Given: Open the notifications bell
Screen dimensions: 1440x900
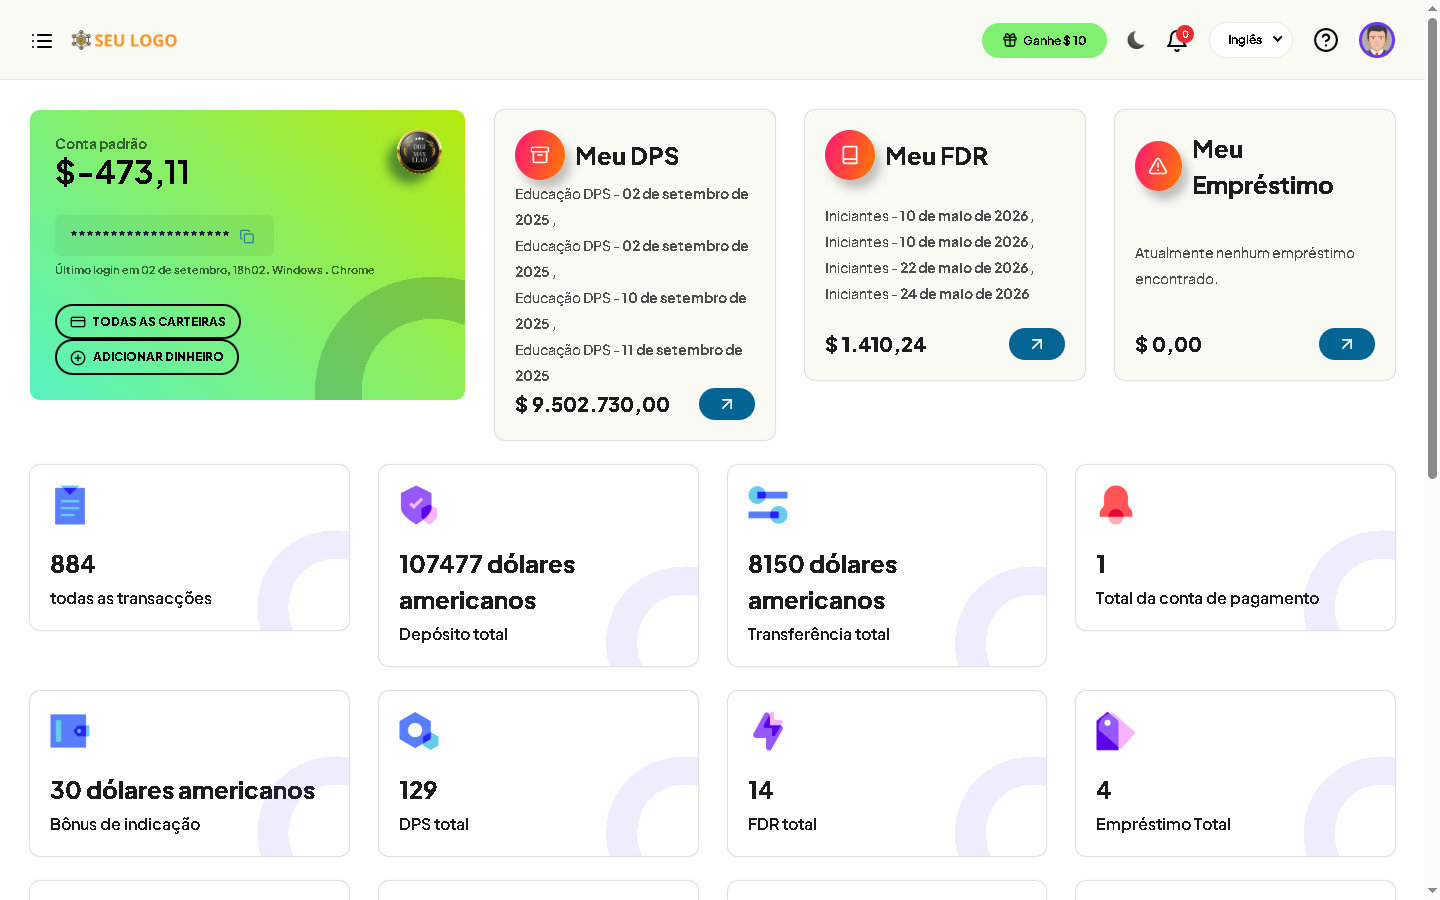Looking at the screenshot, I should (x=1177, y=41).
